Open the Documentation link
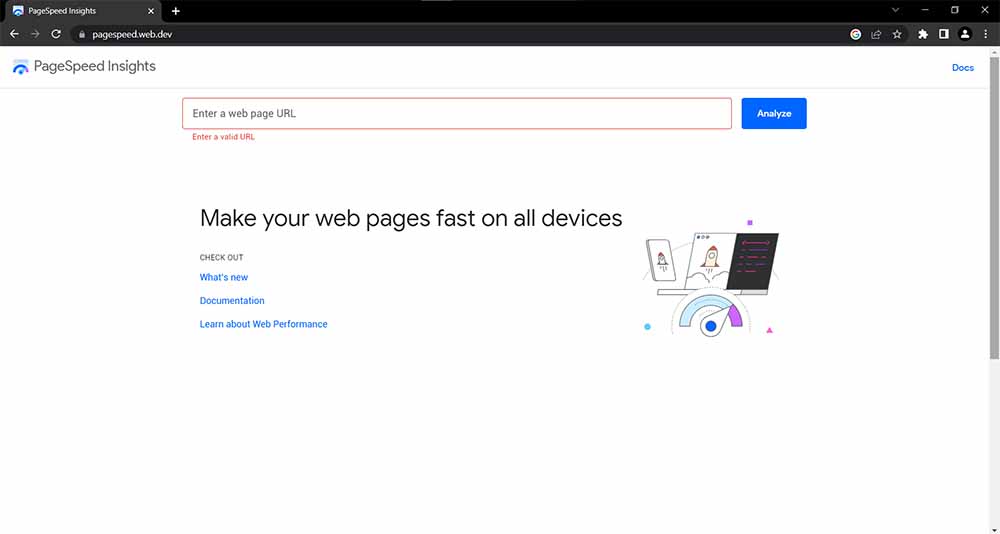The height and width of the screenshot is (534, 1000). coord(232,300)
